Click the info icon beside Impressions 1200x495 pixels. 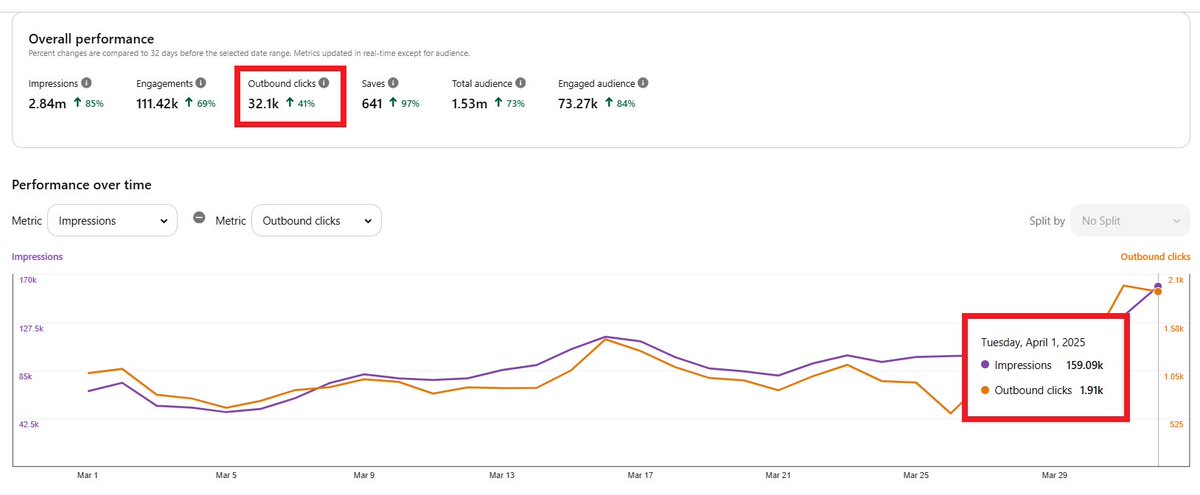[x=86, y=84]
